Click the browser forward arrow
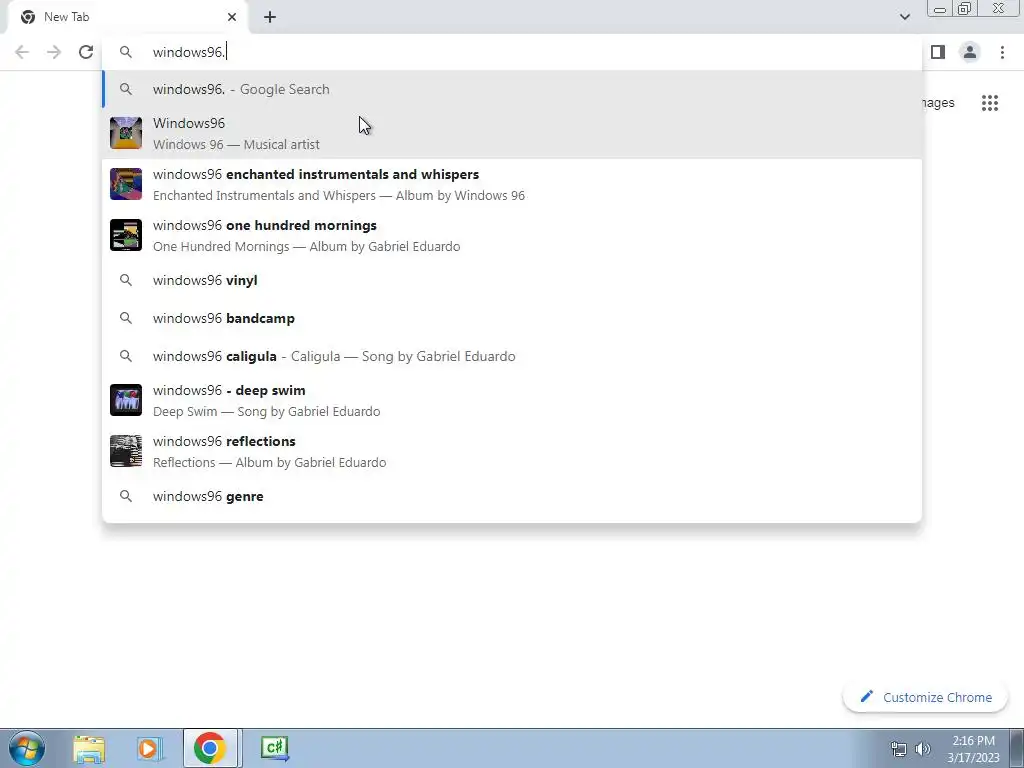The width and height of the screenshot is (1024, 768). coord(54,52)
